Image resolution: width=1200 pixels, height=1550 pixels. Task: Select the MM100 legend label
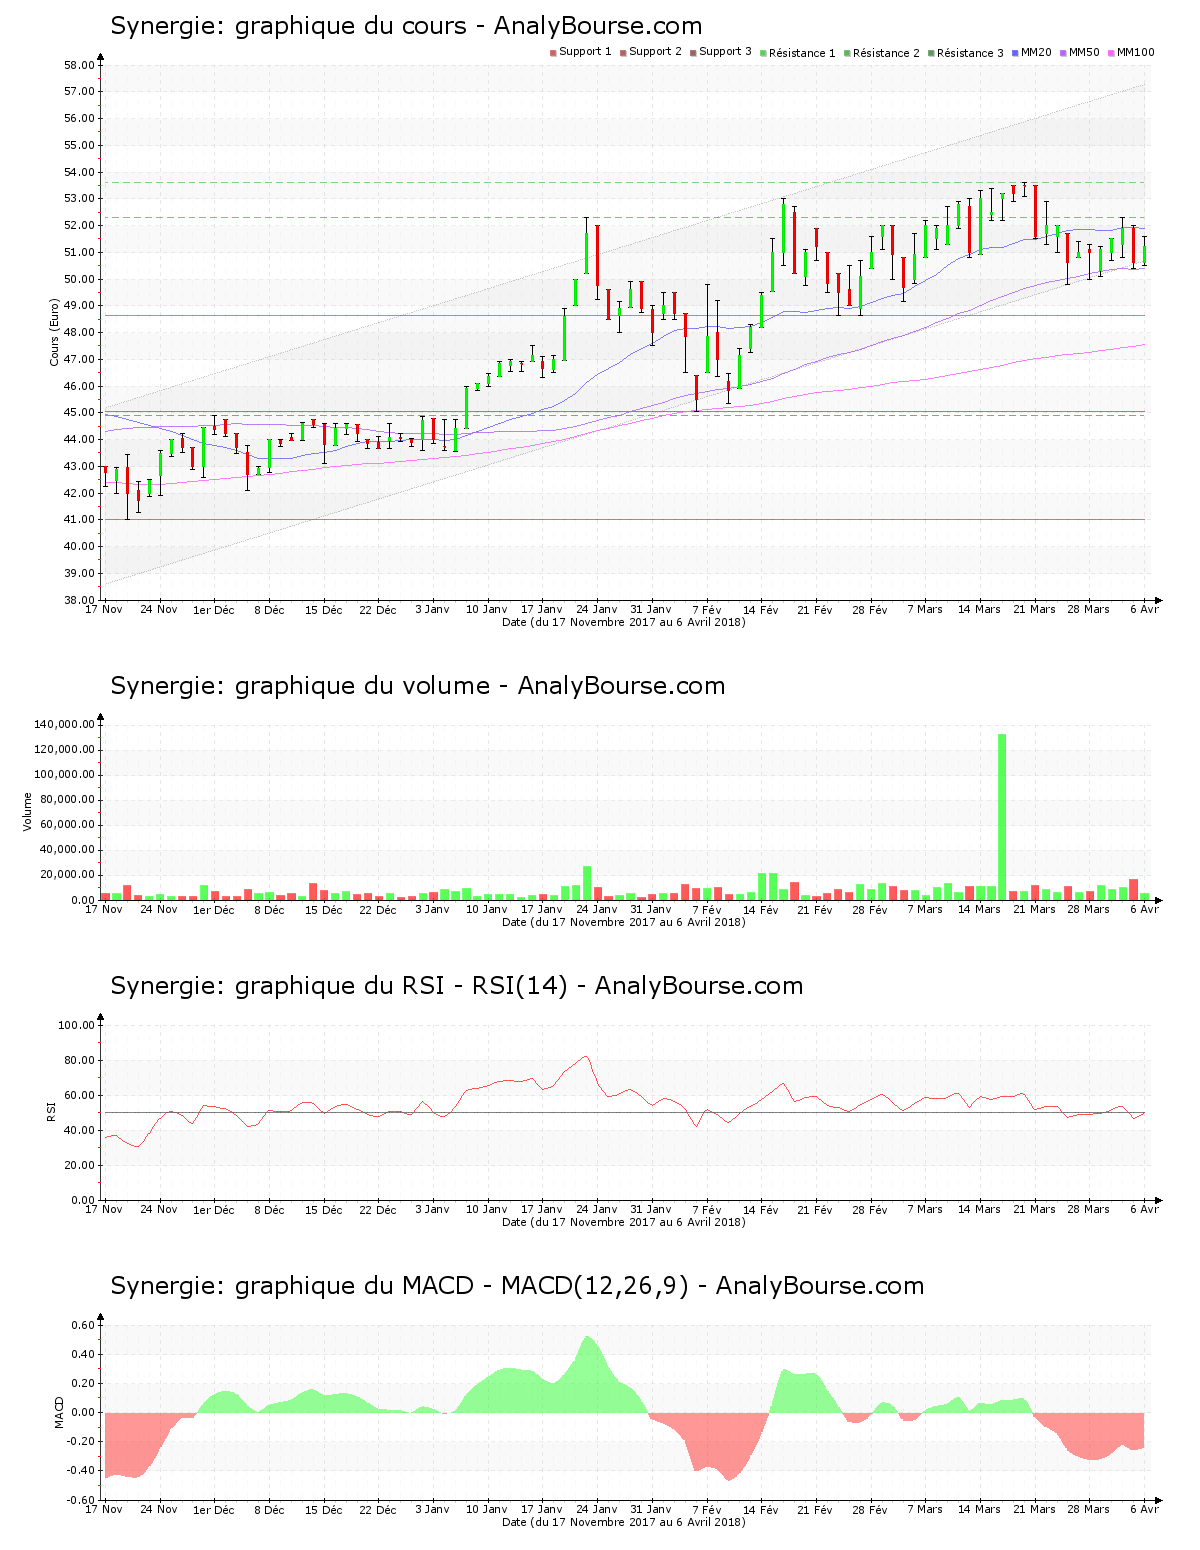point(1135,52)
